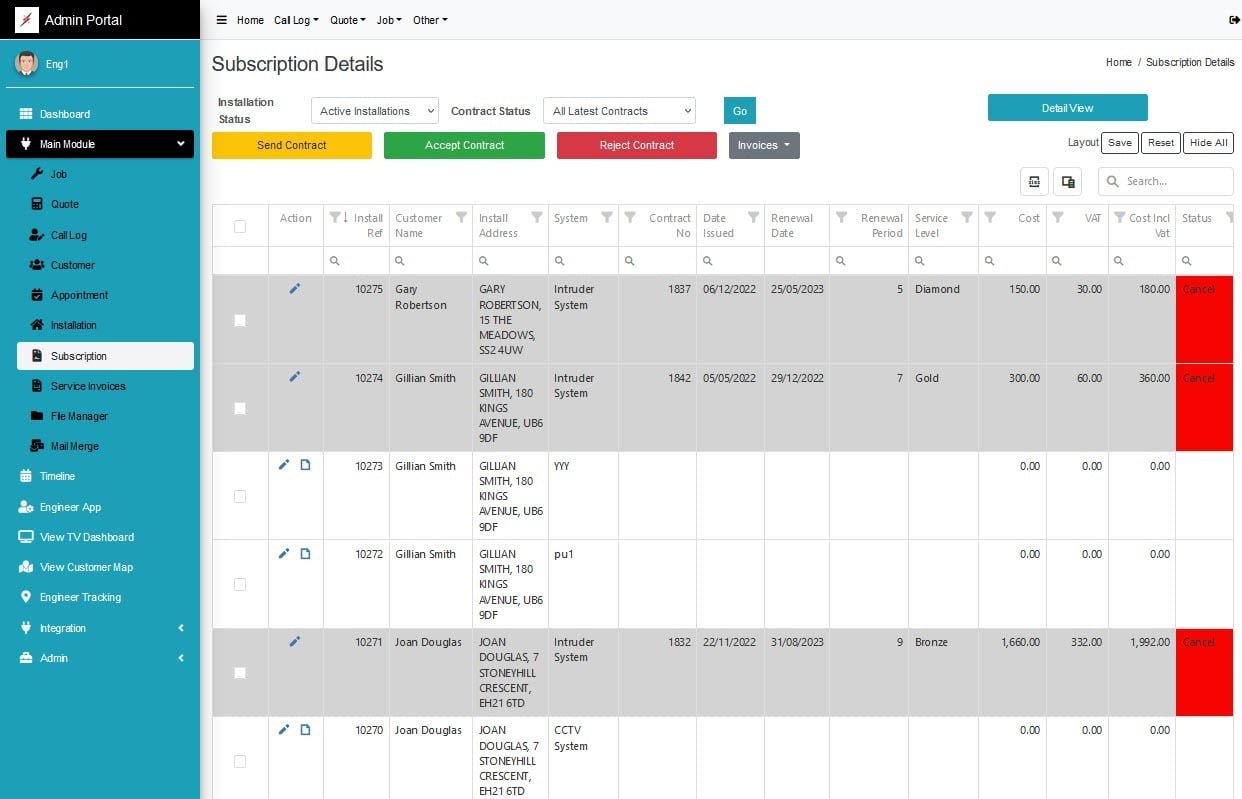Click the Detail View button
Screen dimensions: 1242x799
click(x=1067, y=108)
